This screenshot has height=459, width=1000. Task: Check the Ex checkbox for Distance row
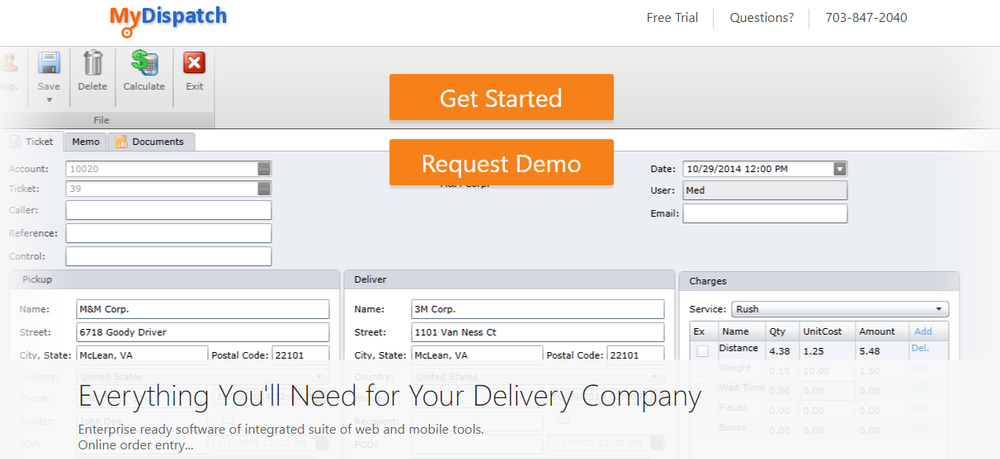[702, 351]
